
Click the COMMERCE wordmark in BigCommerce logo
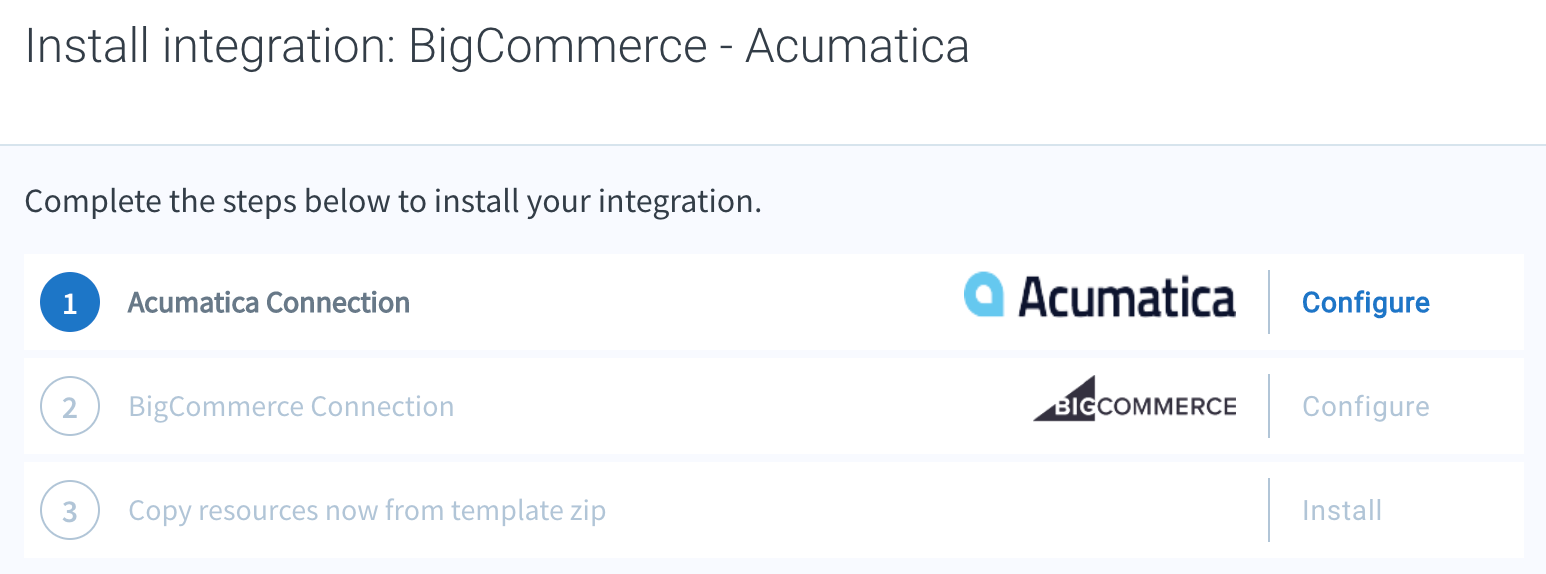tap(1166, 406)
